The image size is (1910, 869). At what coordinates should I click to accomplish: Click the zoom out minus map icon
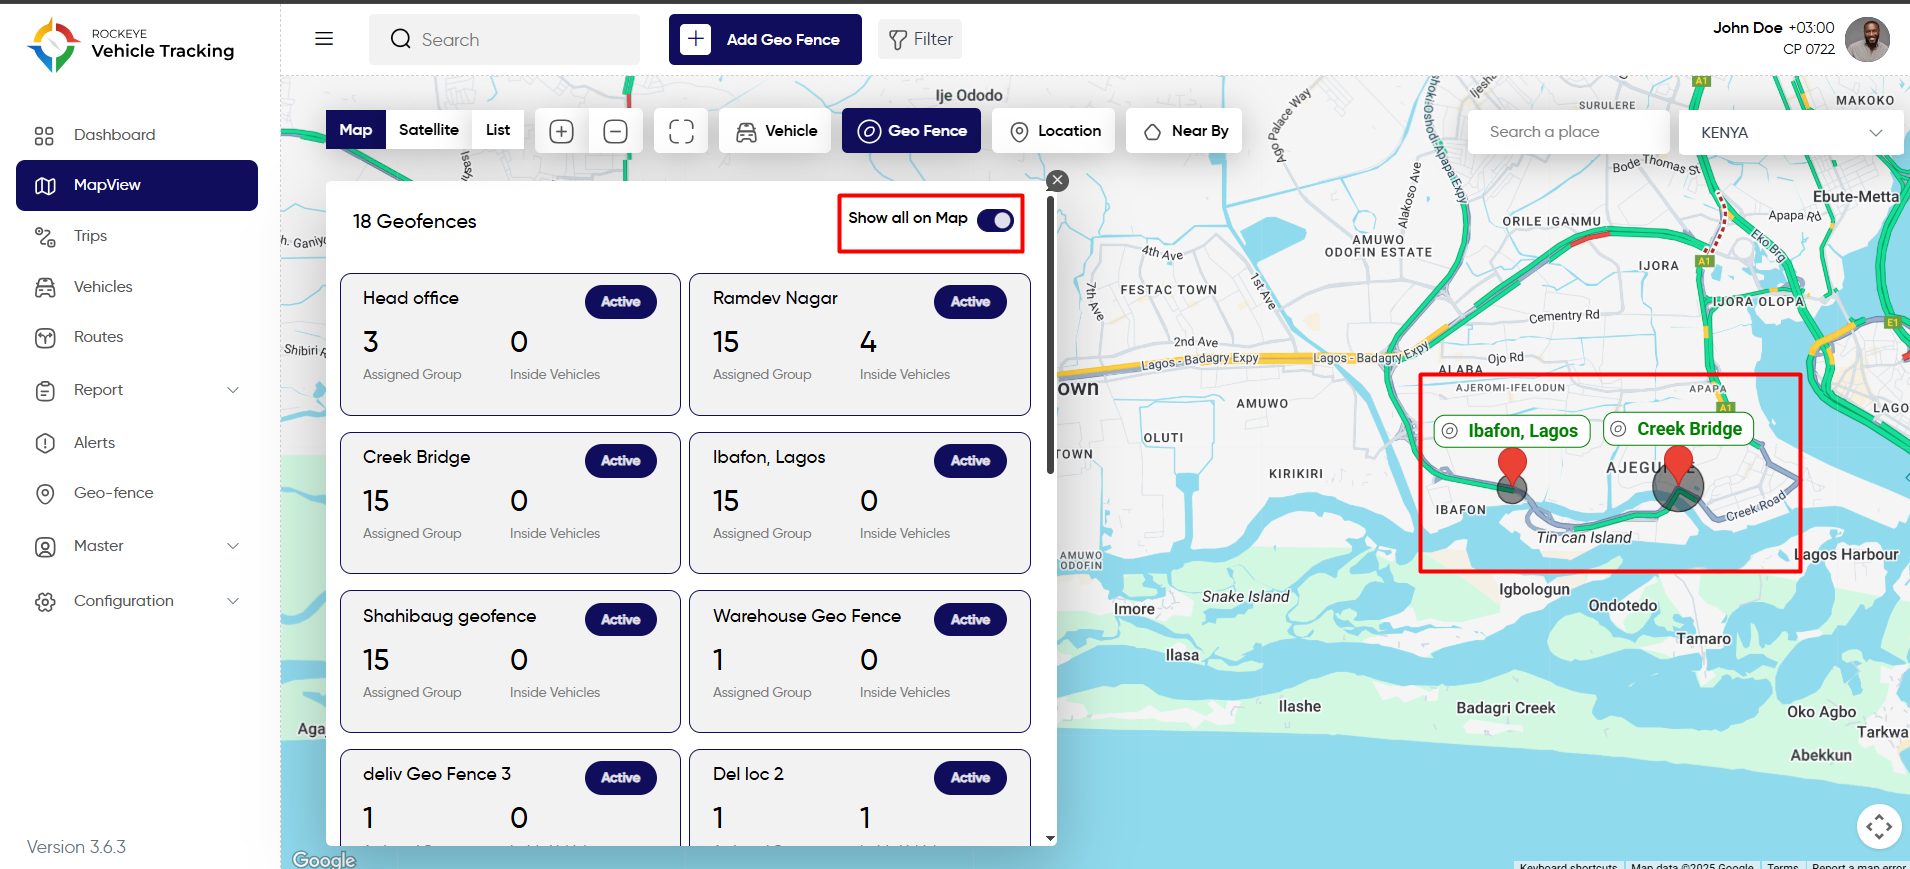coord(615,131)
